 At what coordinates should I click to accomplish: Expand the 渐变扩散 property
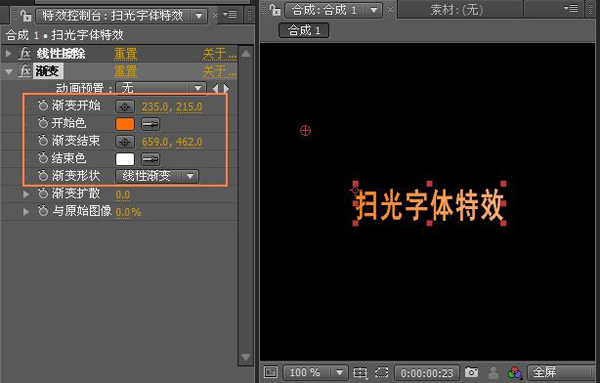point(26,194)
